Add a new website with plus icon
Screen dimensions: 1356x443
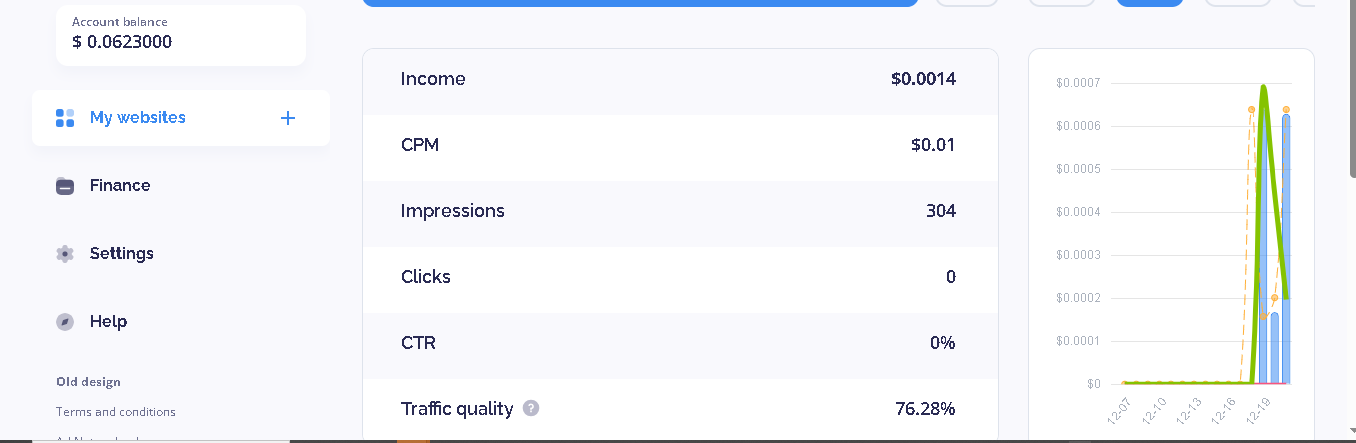click(288, 118)
